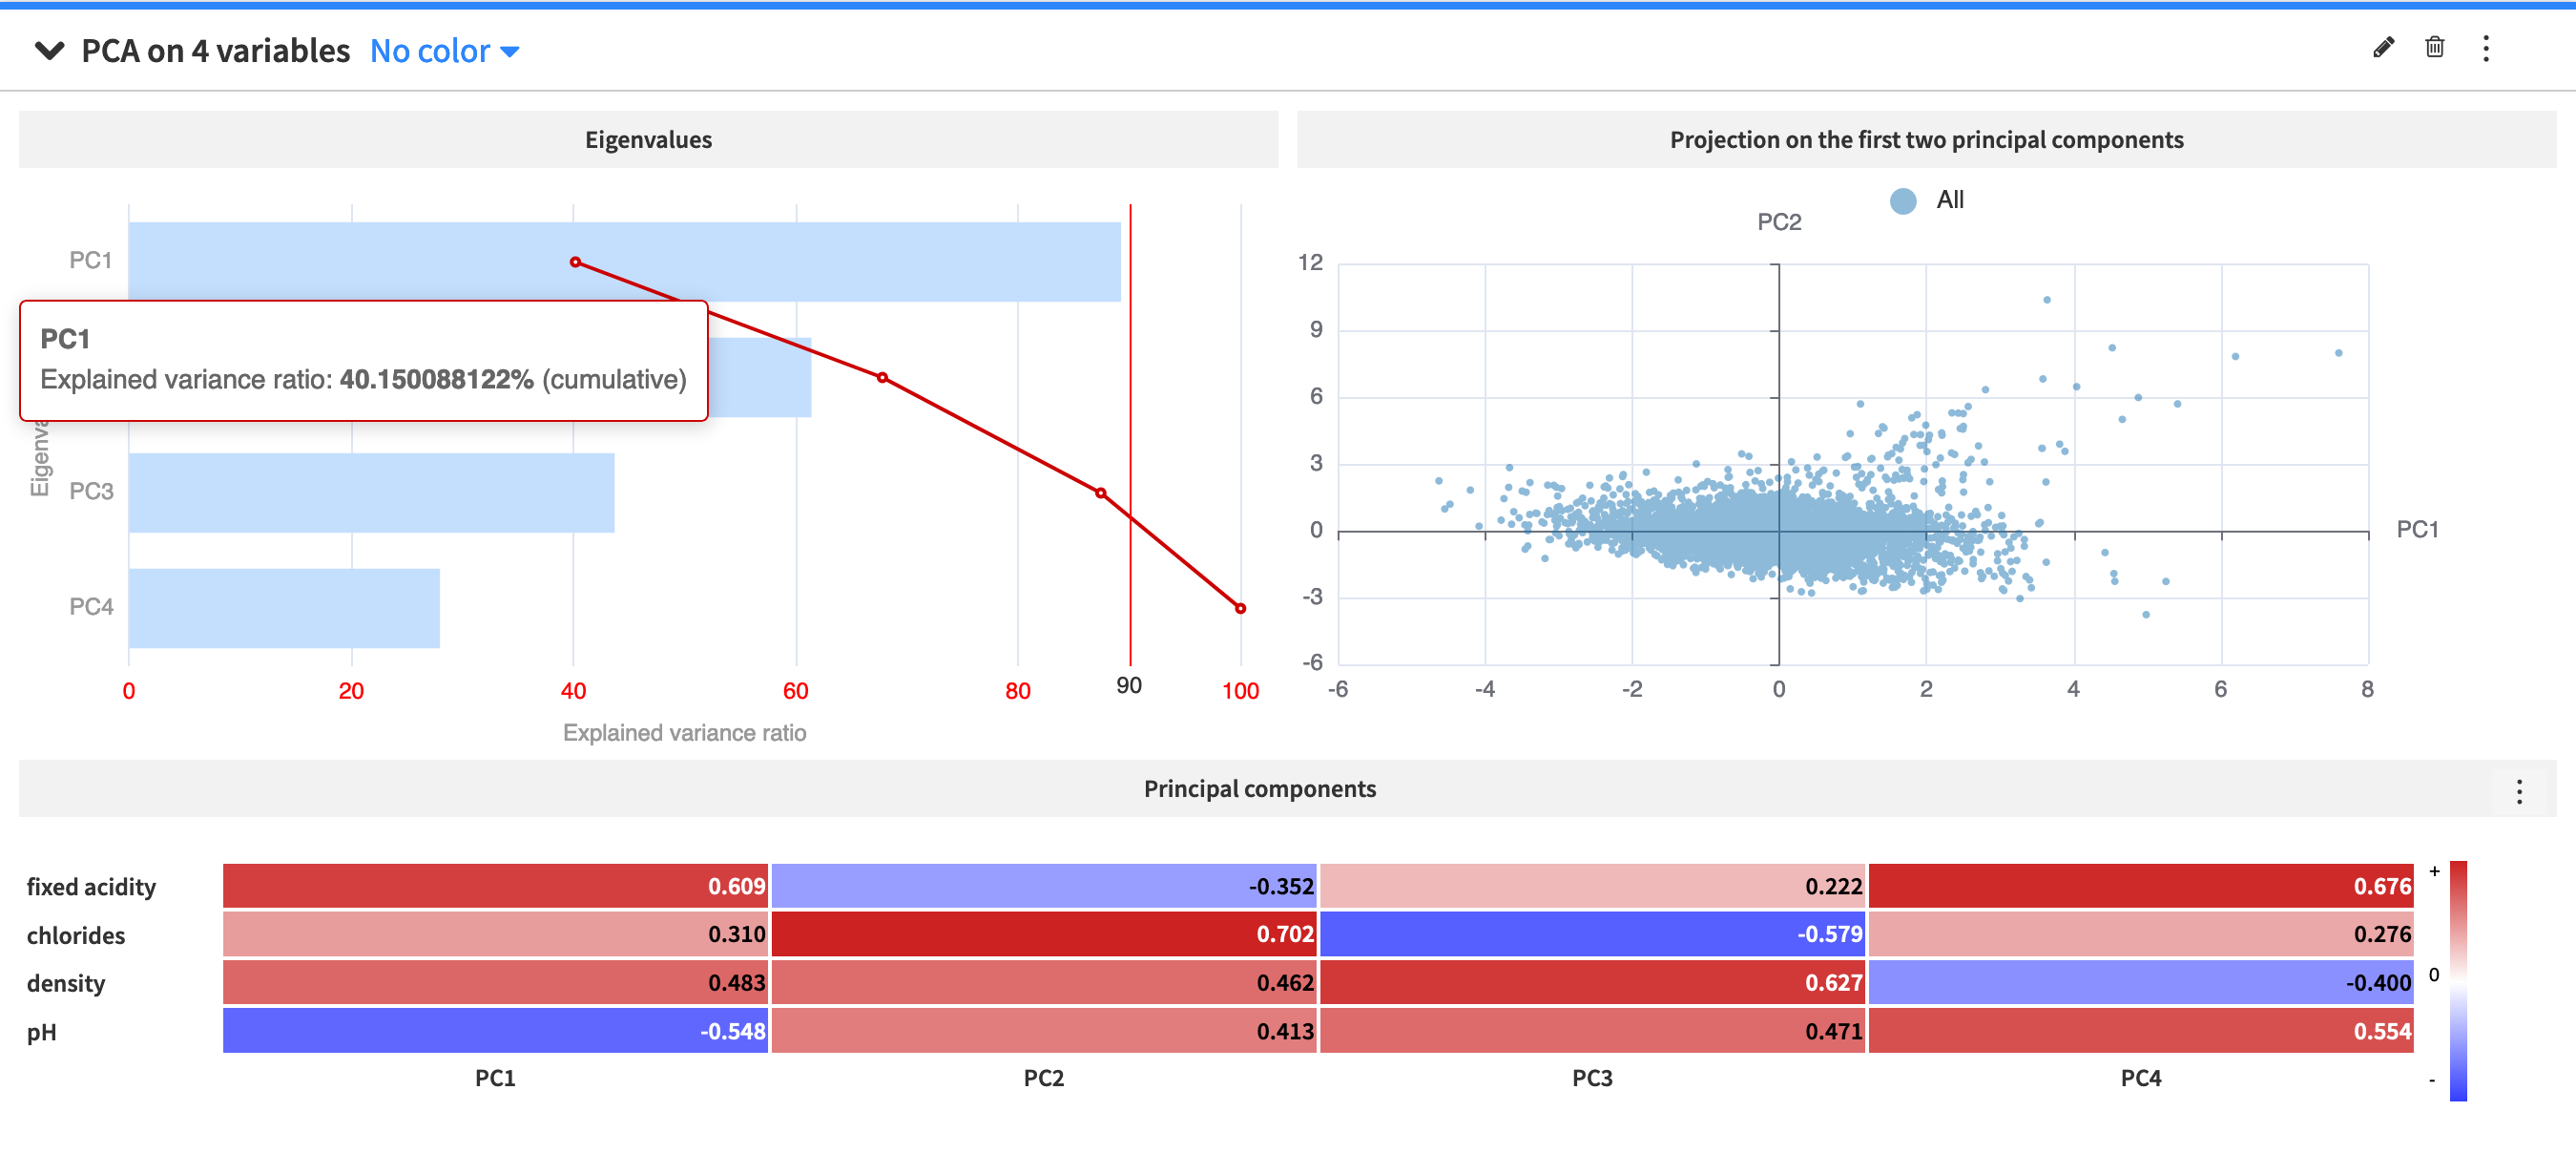
Task: Open the card's three-dot options menu
Action: [x=2485, y=48]
